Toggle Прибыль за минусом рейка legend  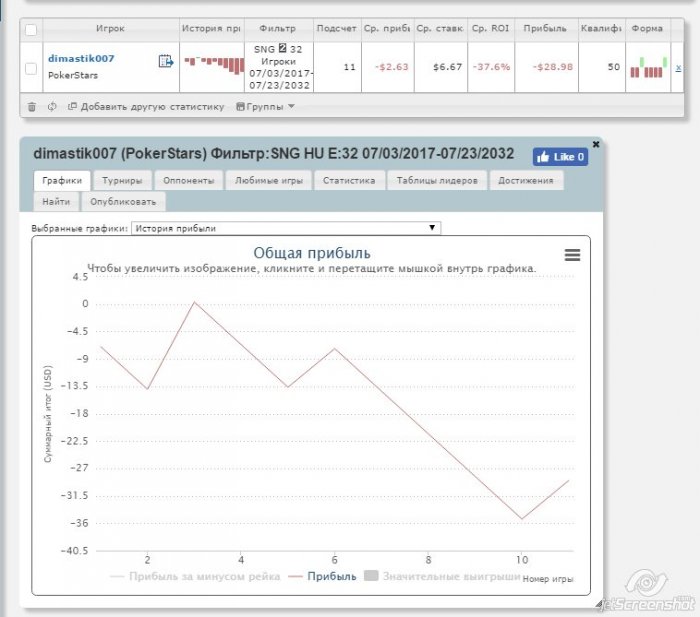coord(195,576)
